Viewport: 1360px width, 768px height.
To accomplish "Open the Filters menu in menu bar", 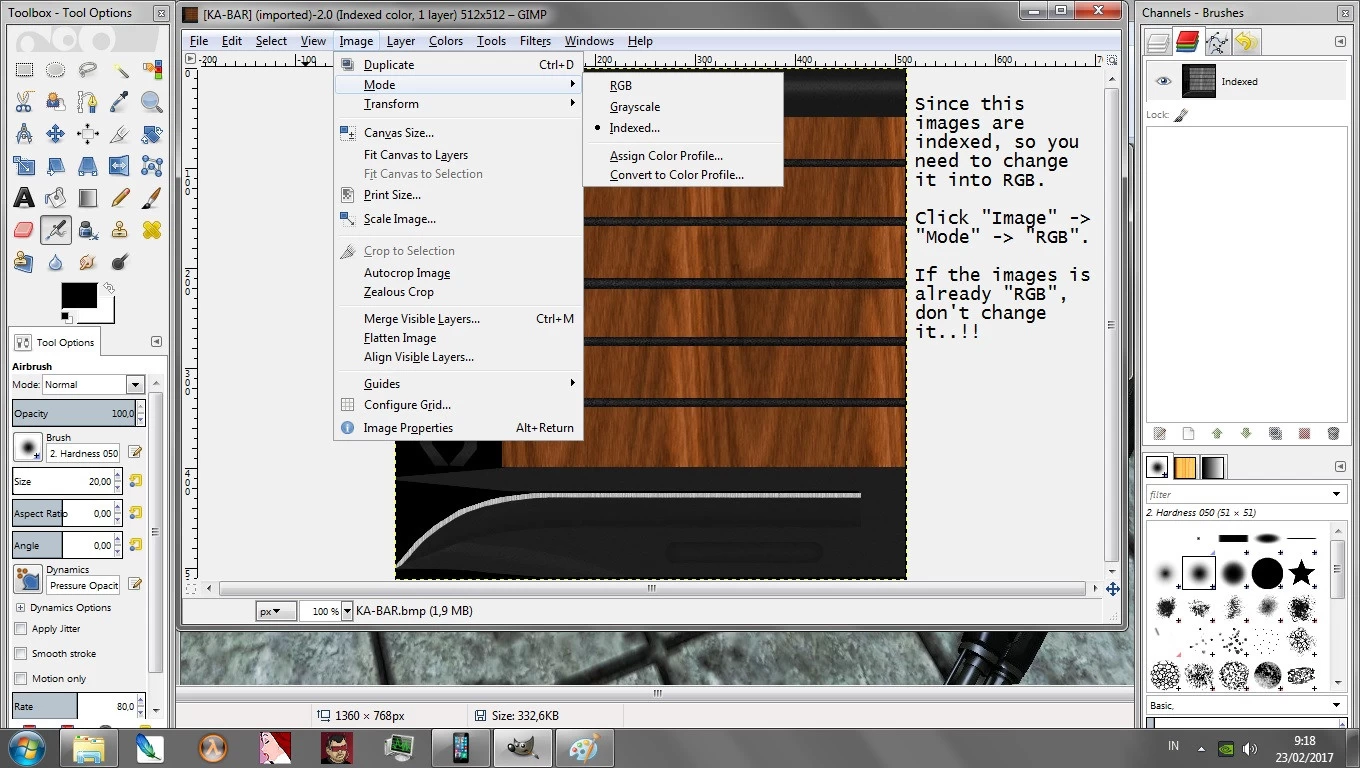I will coord(535,41).
